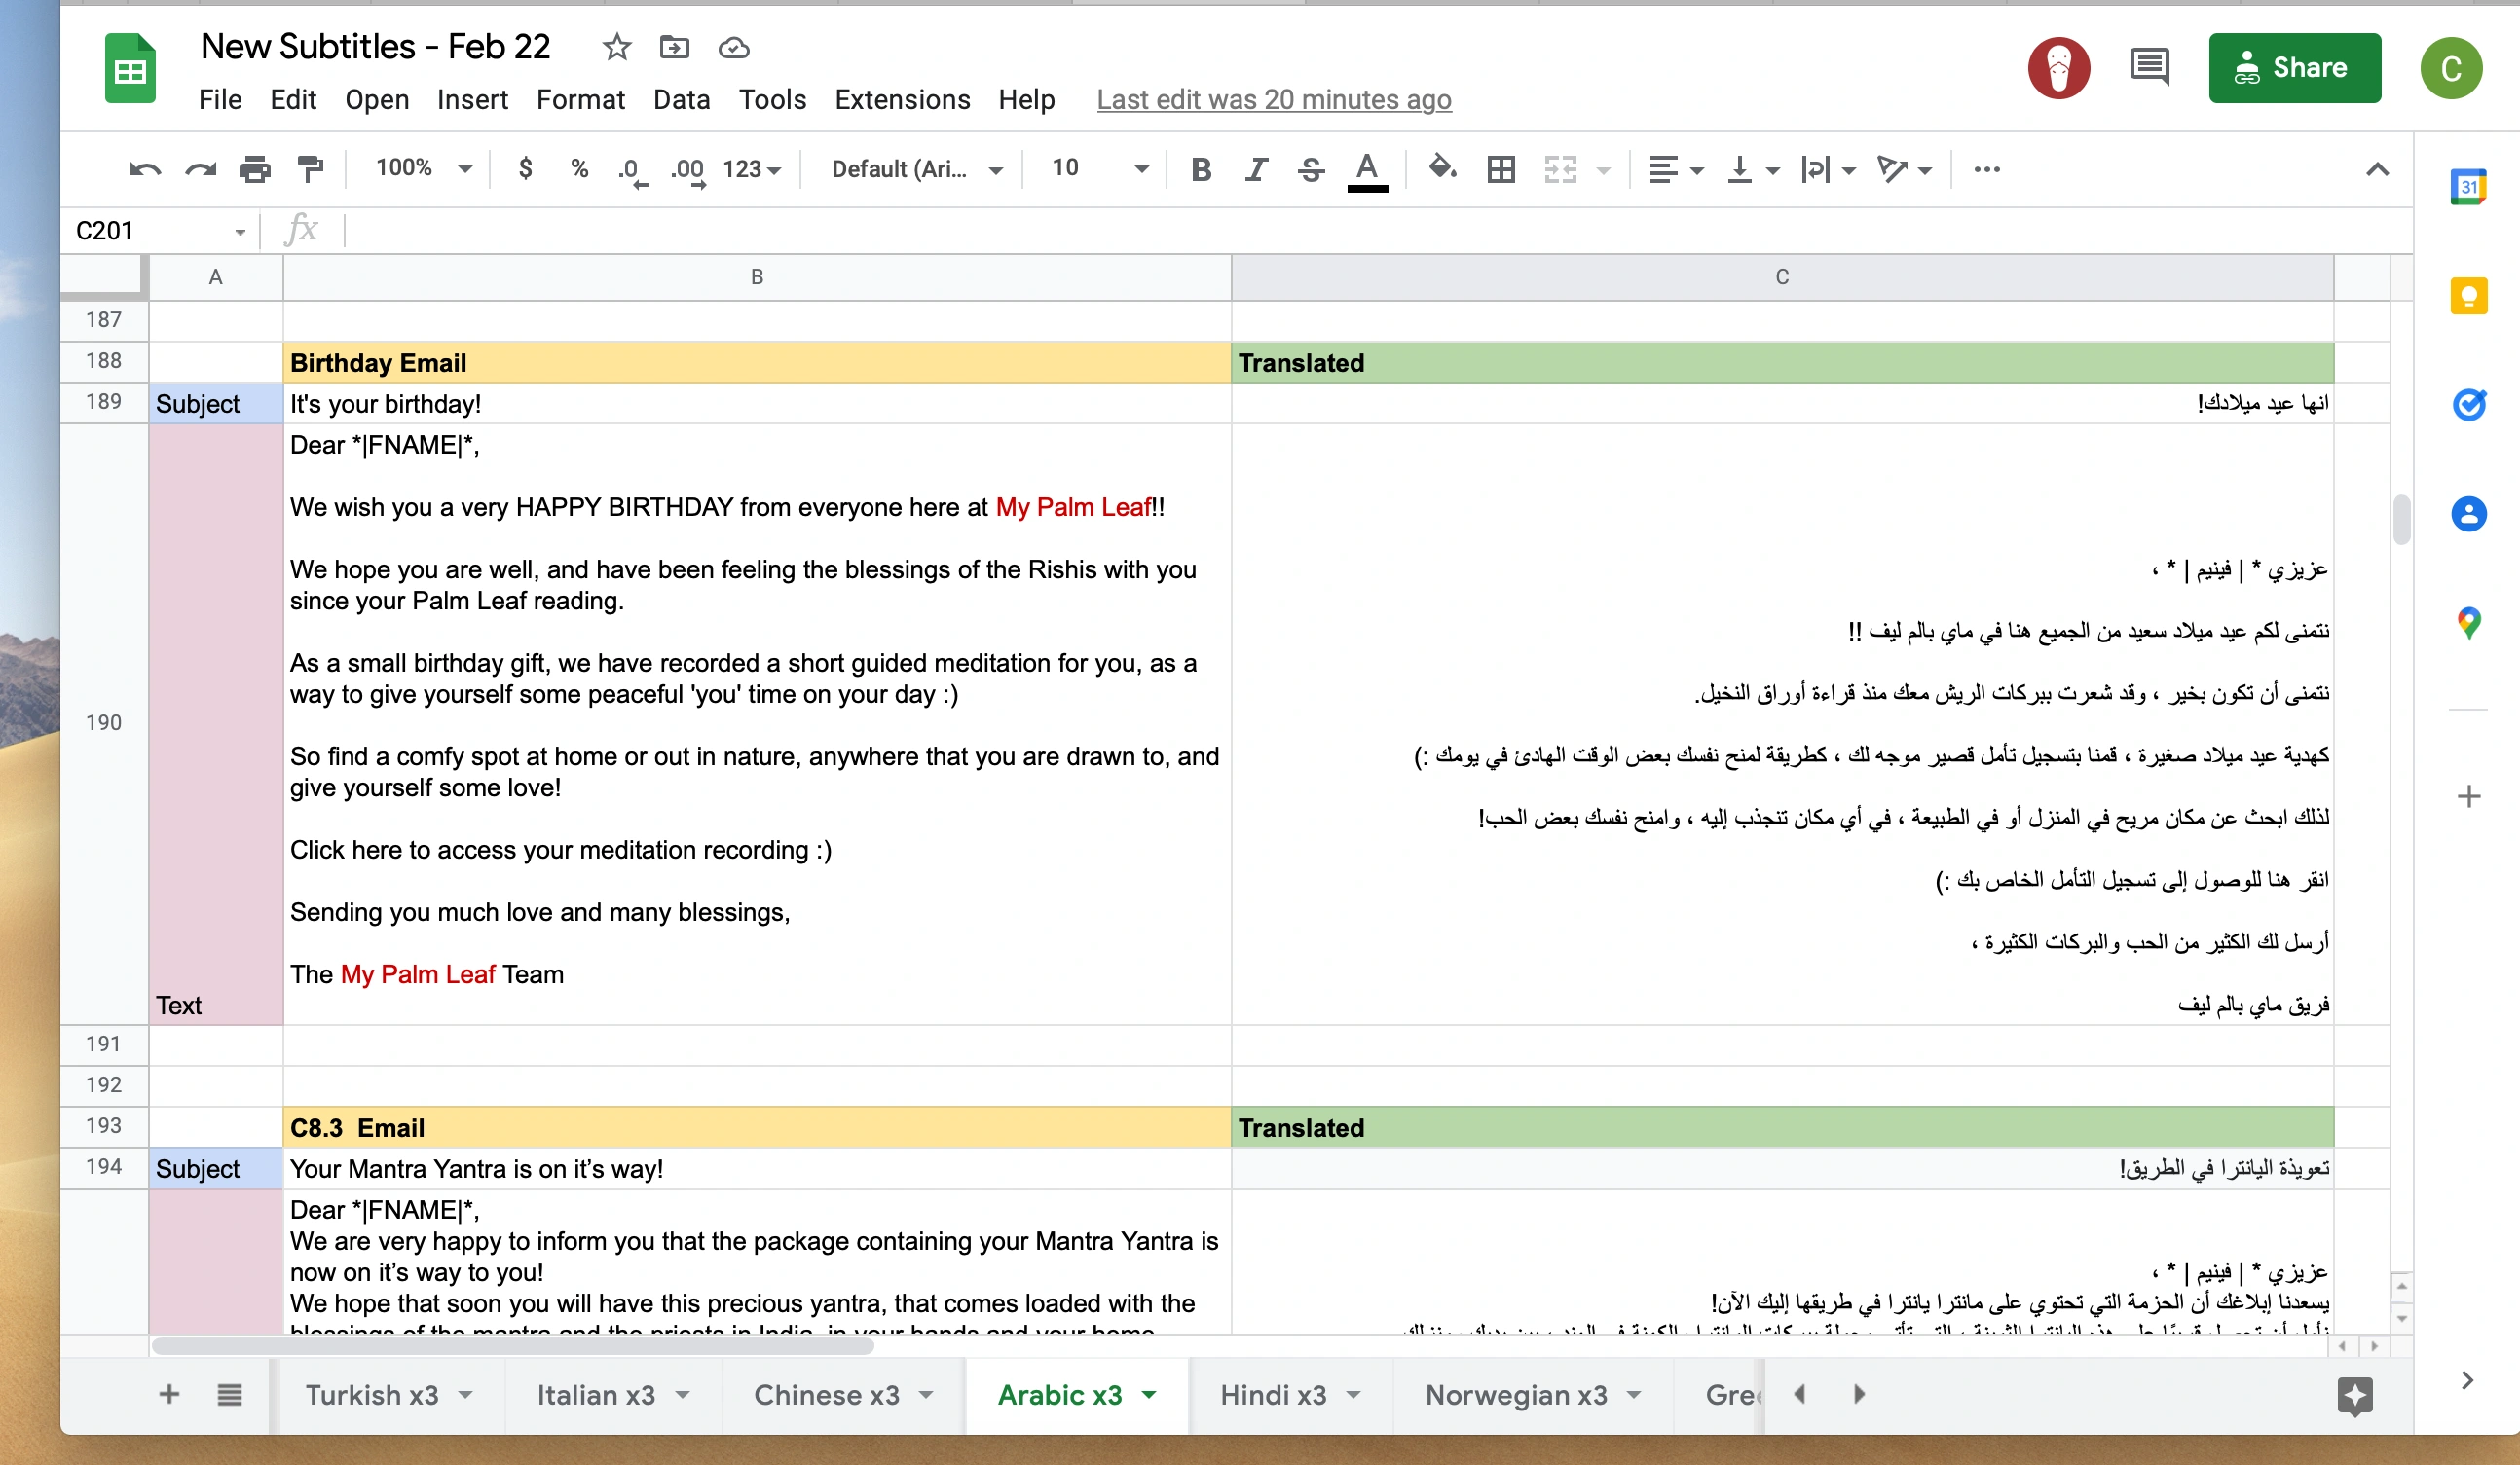
Task: Select the paint format roller icon
Action: tap(310, 169)
